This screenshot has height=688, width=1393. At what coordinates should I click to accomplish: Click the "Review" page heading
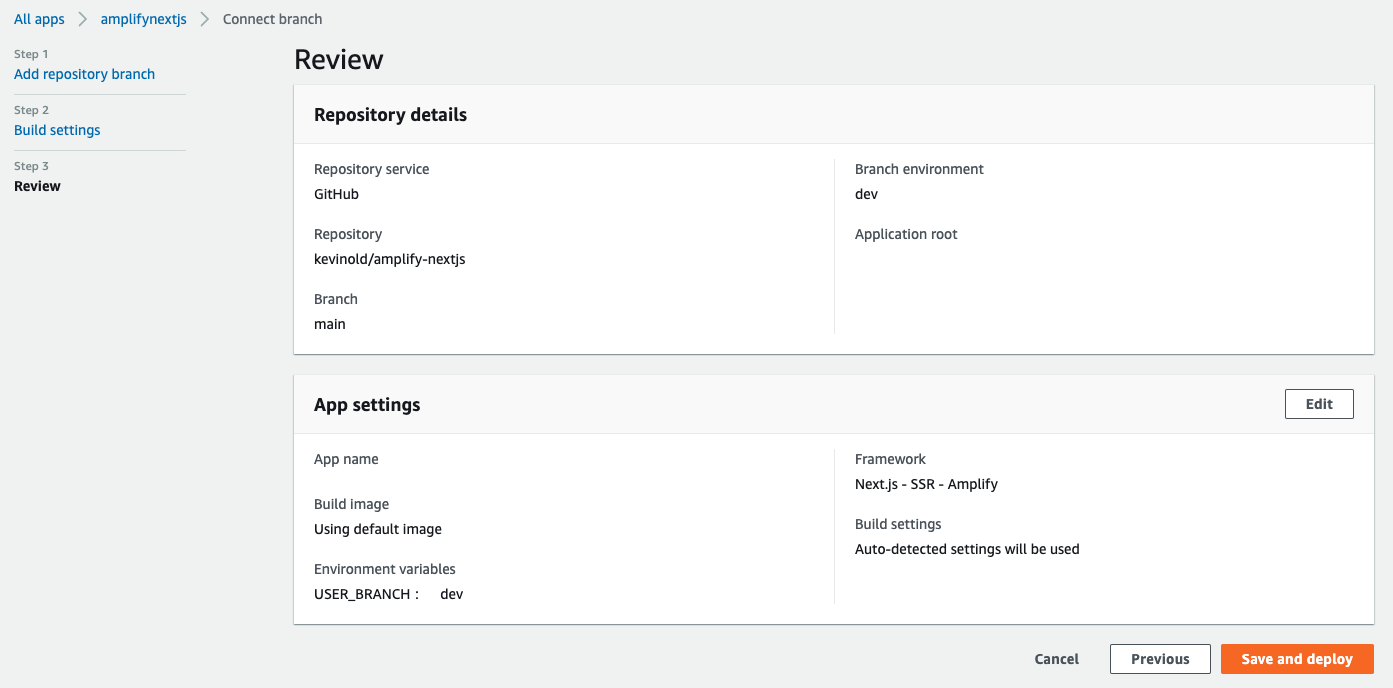[339, 59]
